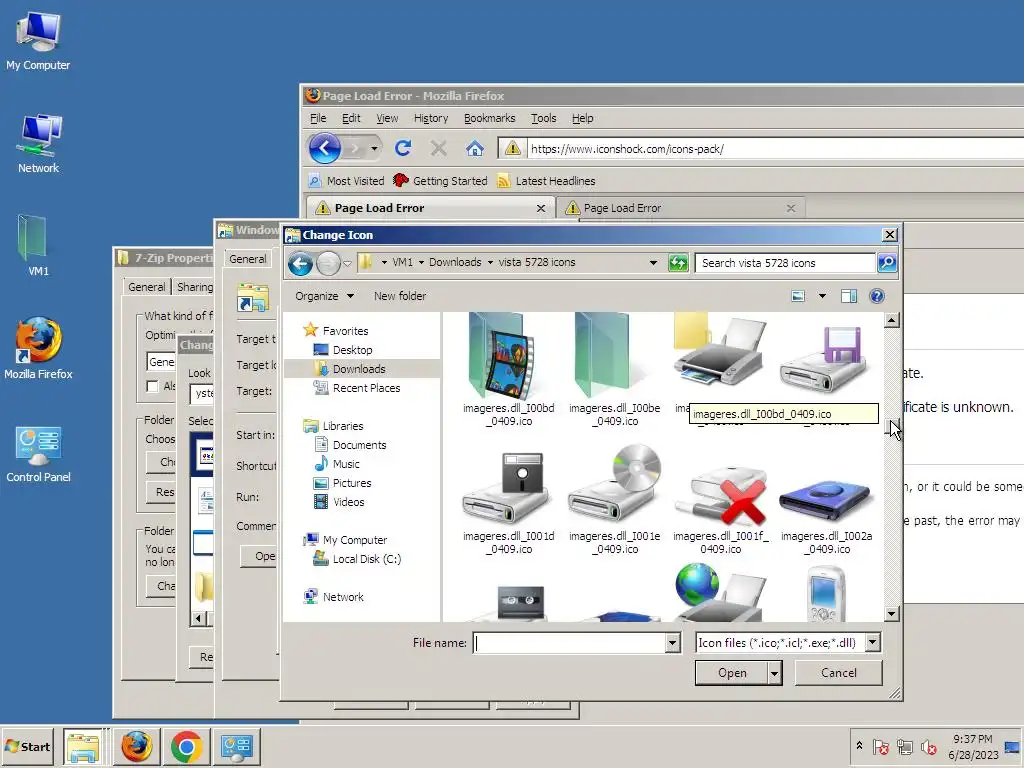Open Firefox Tools menu
Image resolution: width=1024 pixels, height=768 pixels.
point(543,118)
